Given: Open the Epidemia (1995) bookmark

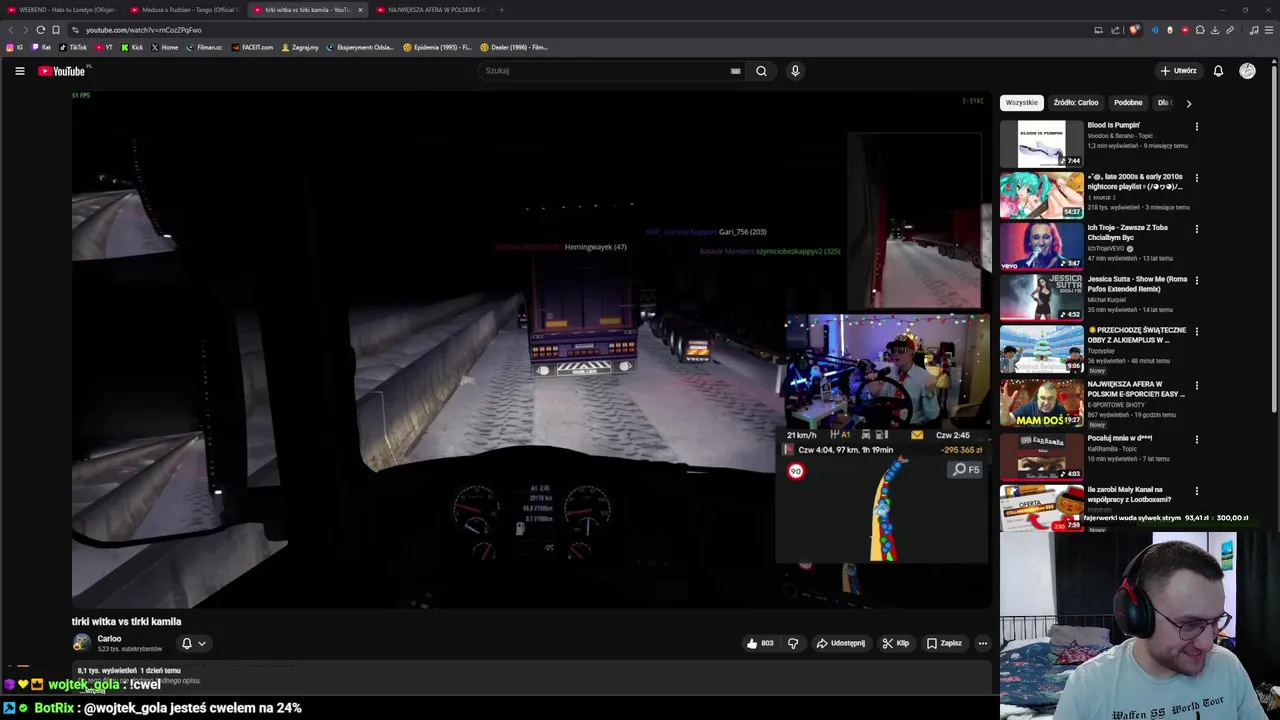Looking at the screenshot, I should pos(438,47).
